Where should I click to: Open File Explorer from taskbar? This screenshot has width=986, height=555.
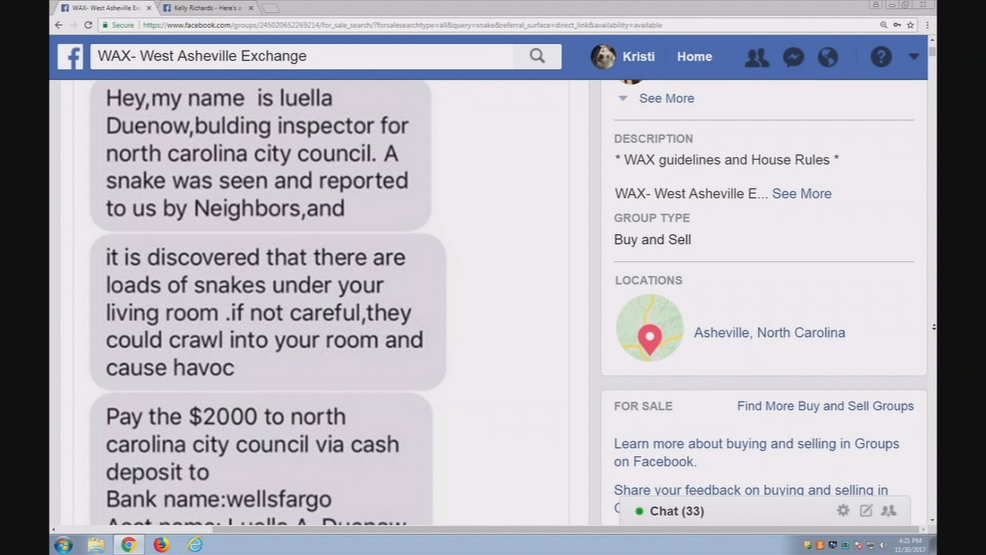tap(96, 544)
